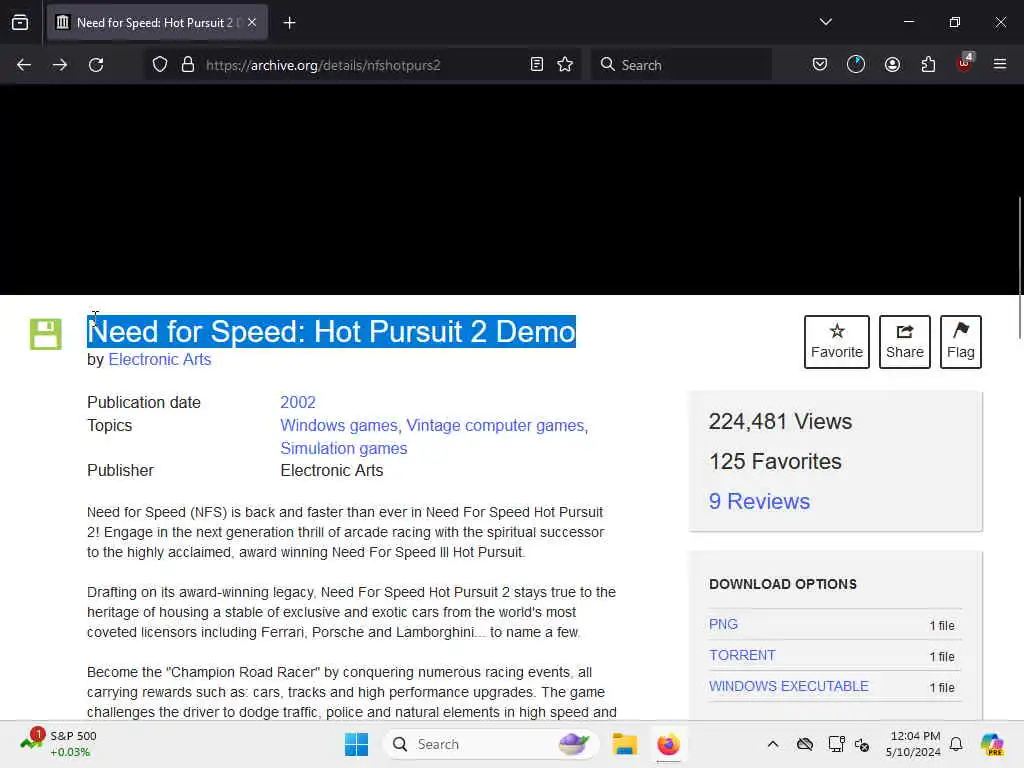This screenshot has width=1024, height=768.
Task: Close the Need for Speed tab
Action: coord(252,23)
